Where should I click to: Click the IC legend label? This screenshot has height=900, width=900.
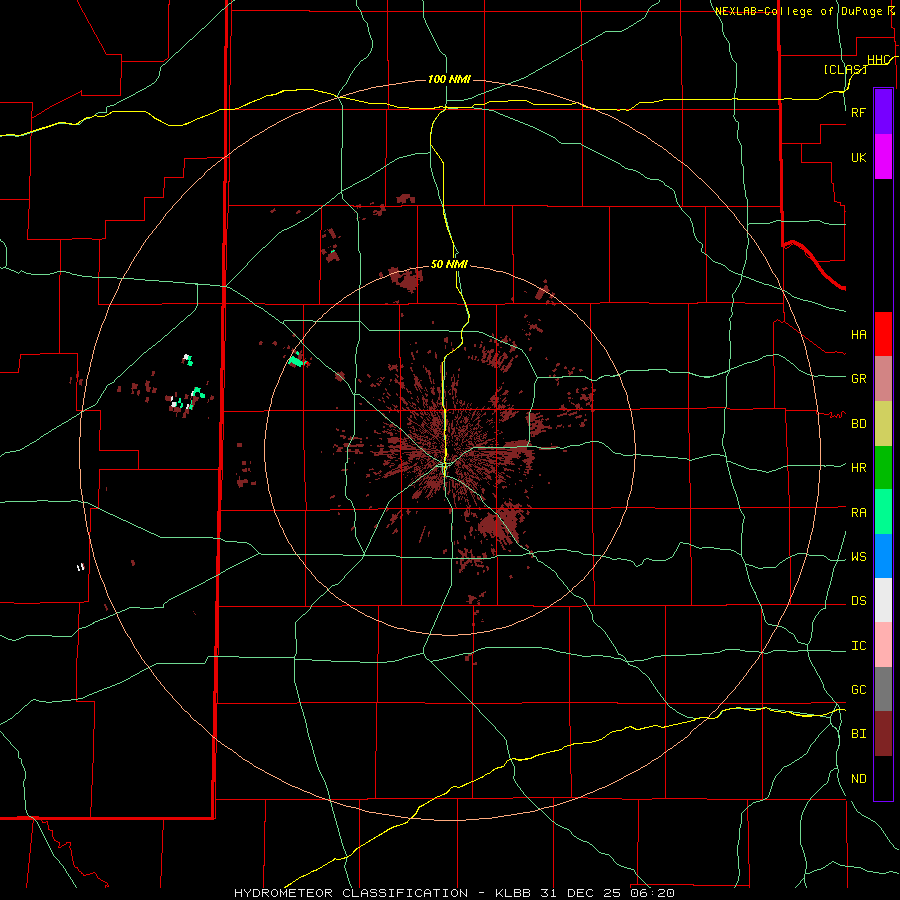[x=858, y=646]
